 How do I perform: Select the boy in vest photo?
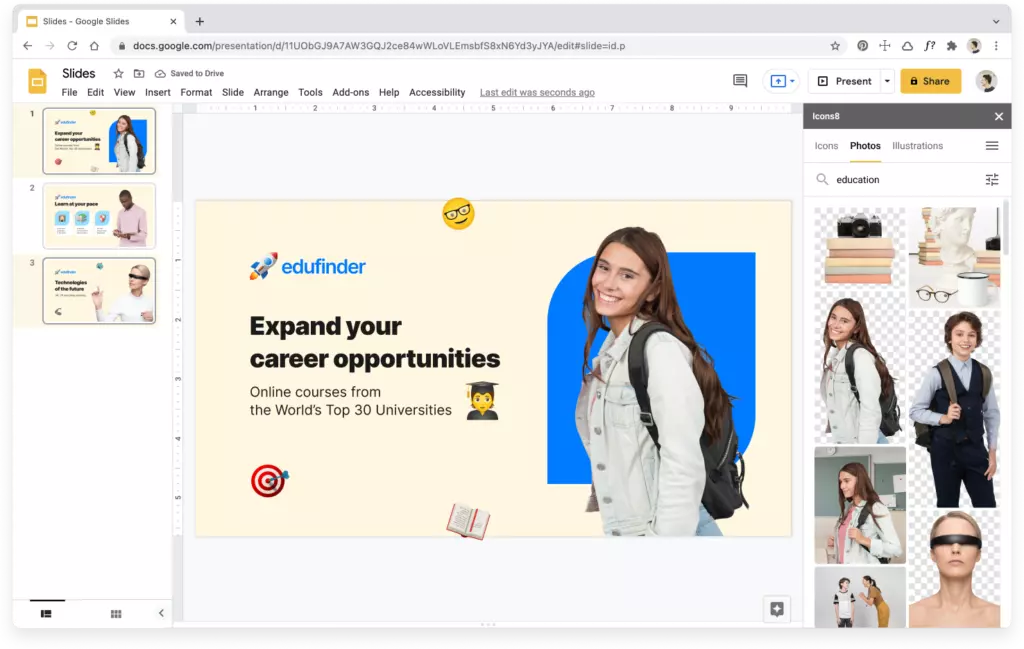tap(954, 409)
